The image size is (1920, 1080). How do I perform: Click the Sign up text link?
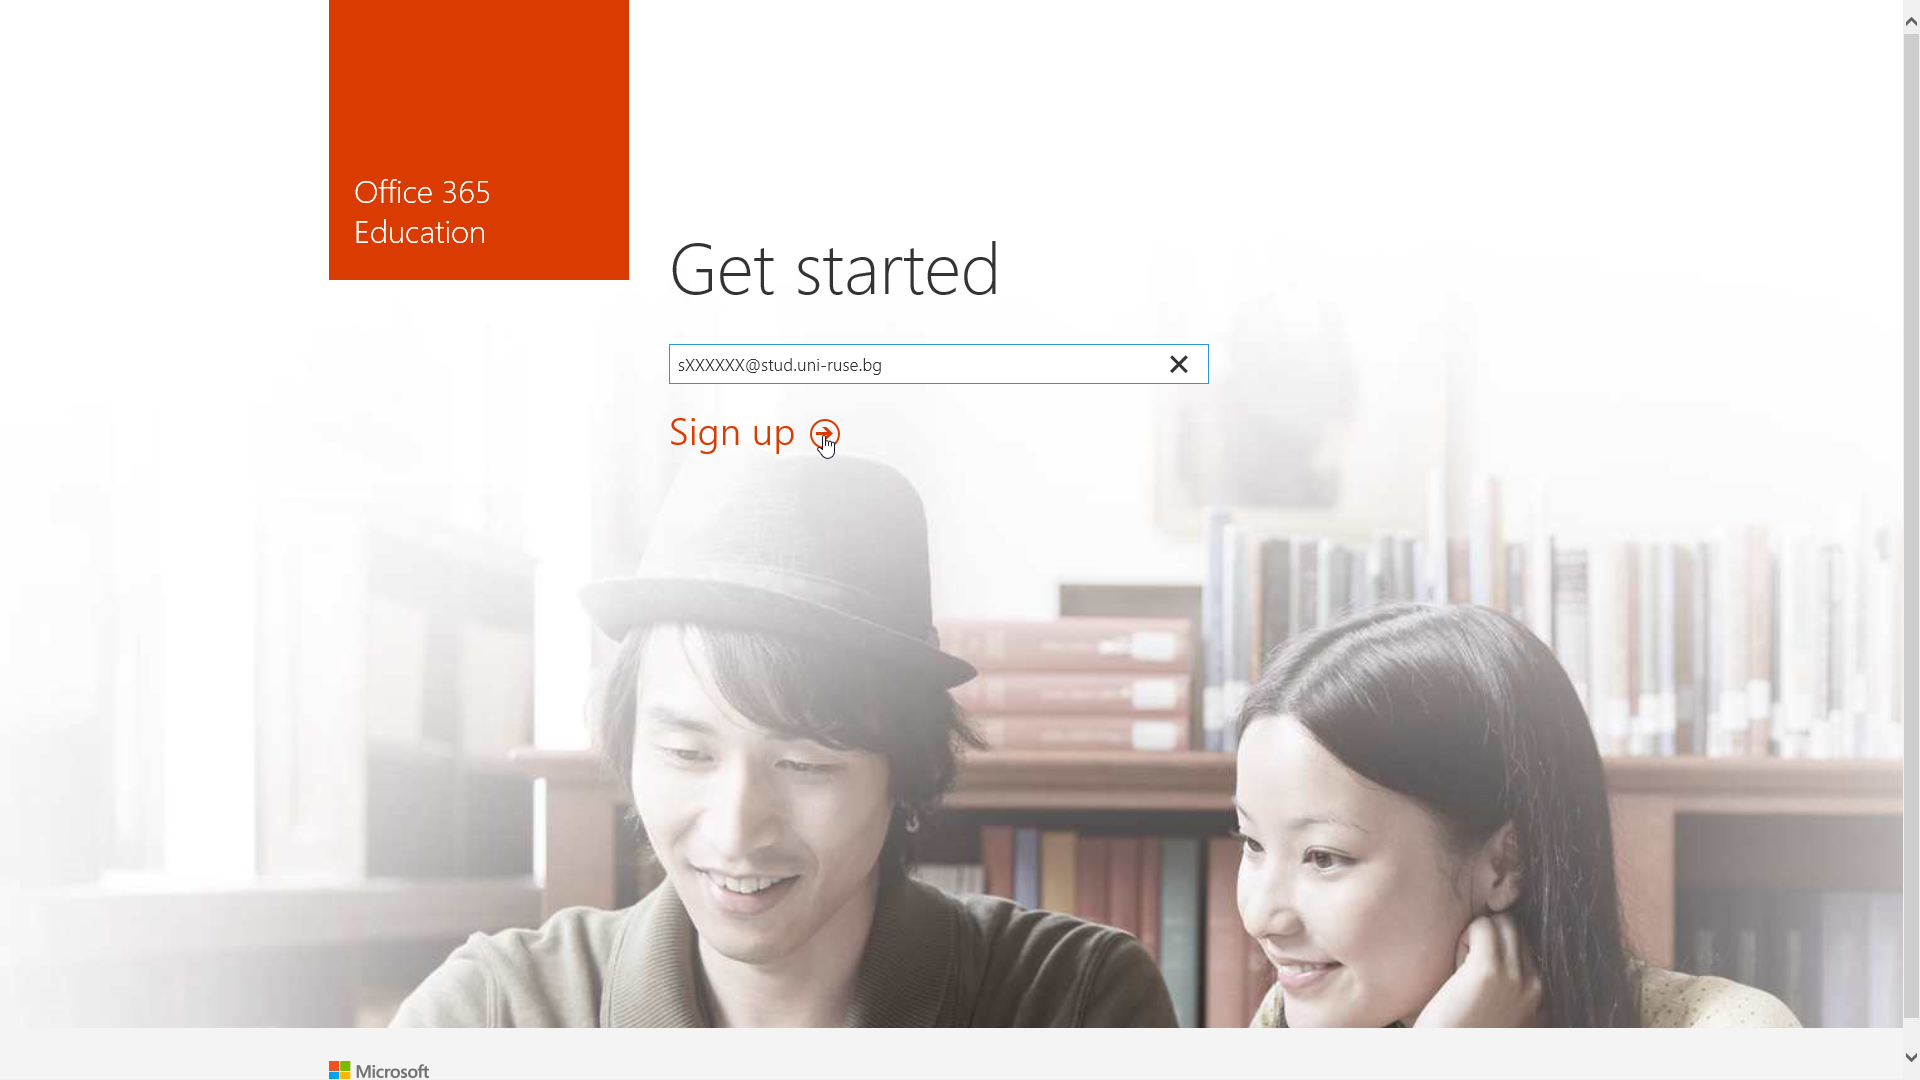point(732,433)
